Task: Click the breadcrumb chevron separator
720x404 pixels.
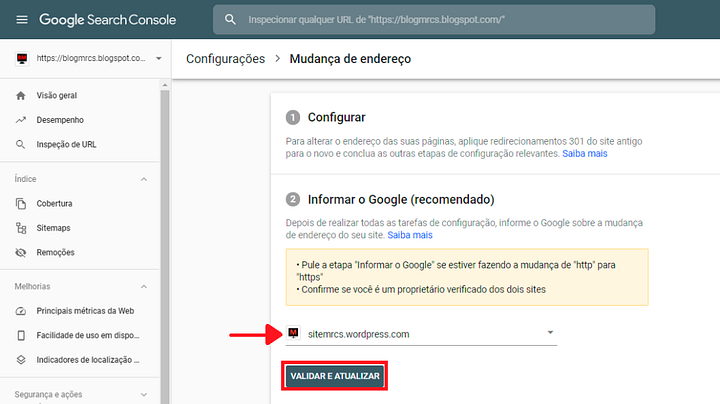Action: (x=277, y=59)
